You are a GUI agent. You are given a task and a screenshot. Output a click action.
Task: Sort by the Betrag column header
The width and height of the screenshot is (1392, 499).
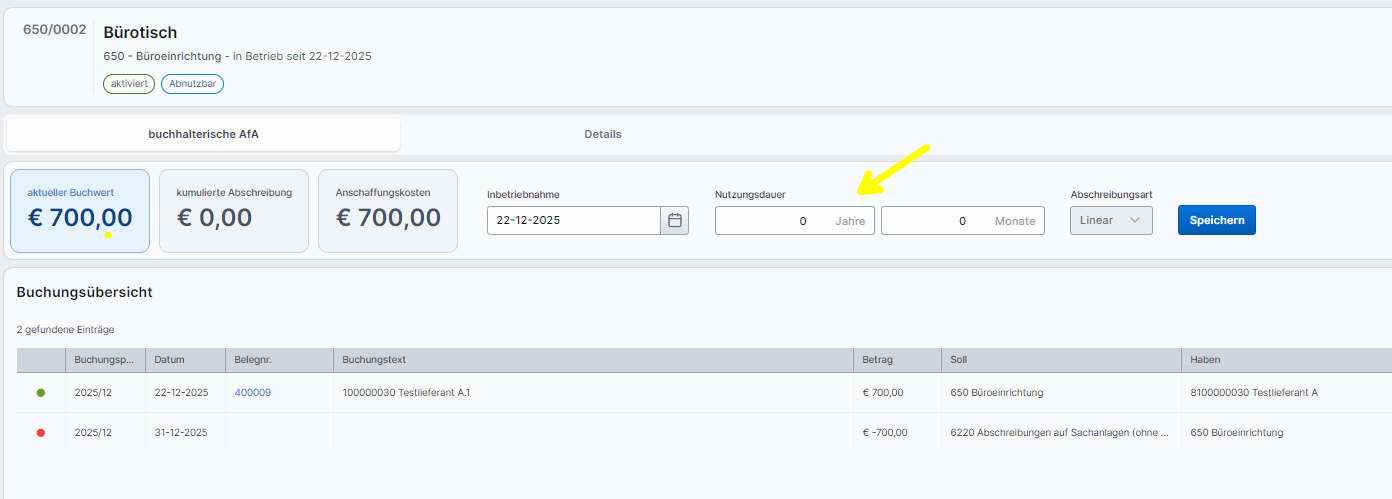coord(877,360)
